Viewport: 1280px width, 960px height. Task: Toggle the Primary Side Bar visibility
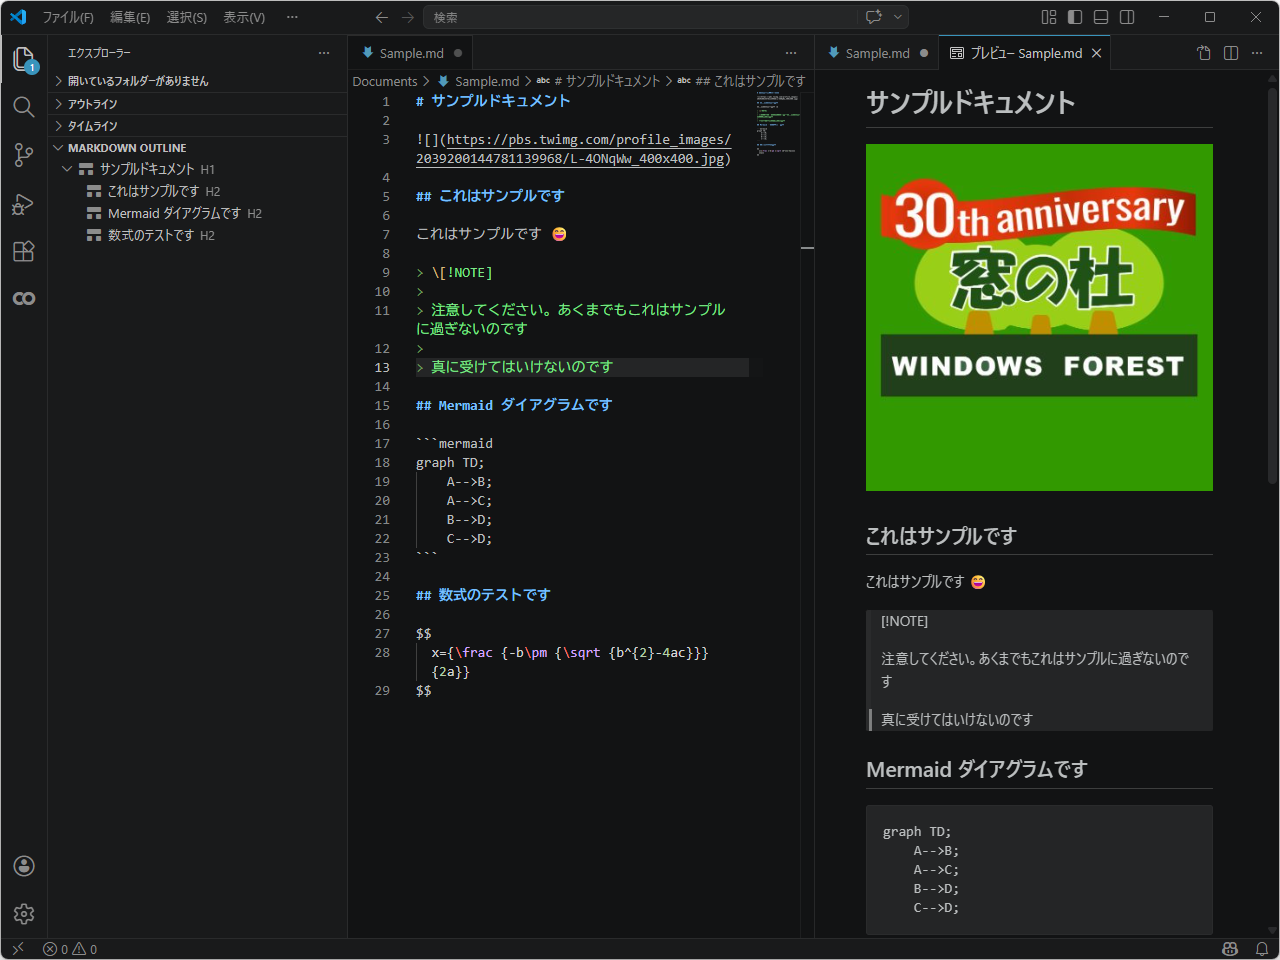1073,17
